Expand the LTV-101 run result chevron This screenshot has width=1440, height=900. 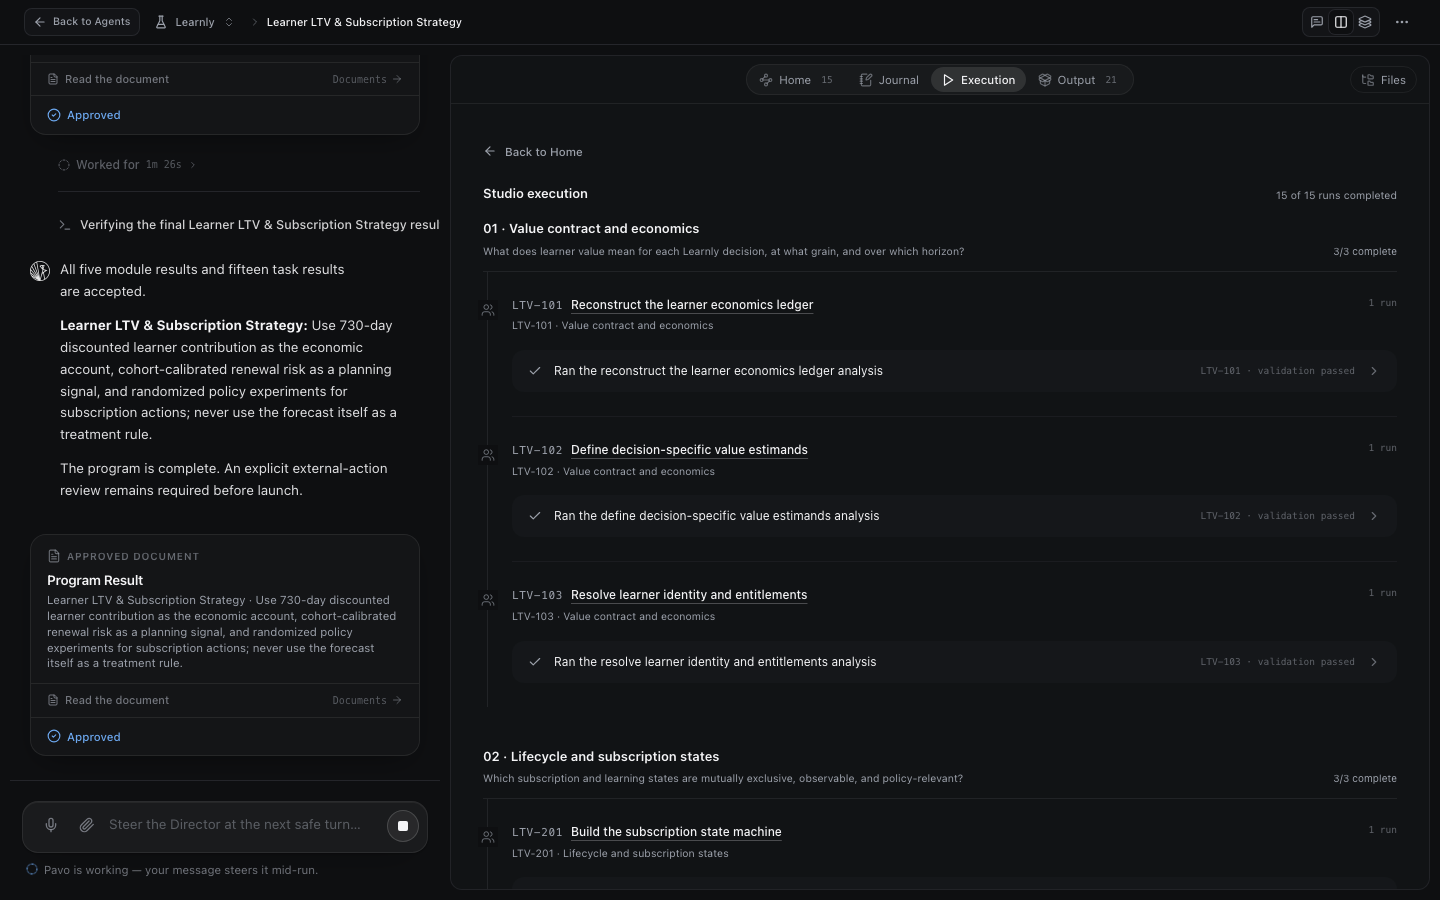[x=1374, y=371]
